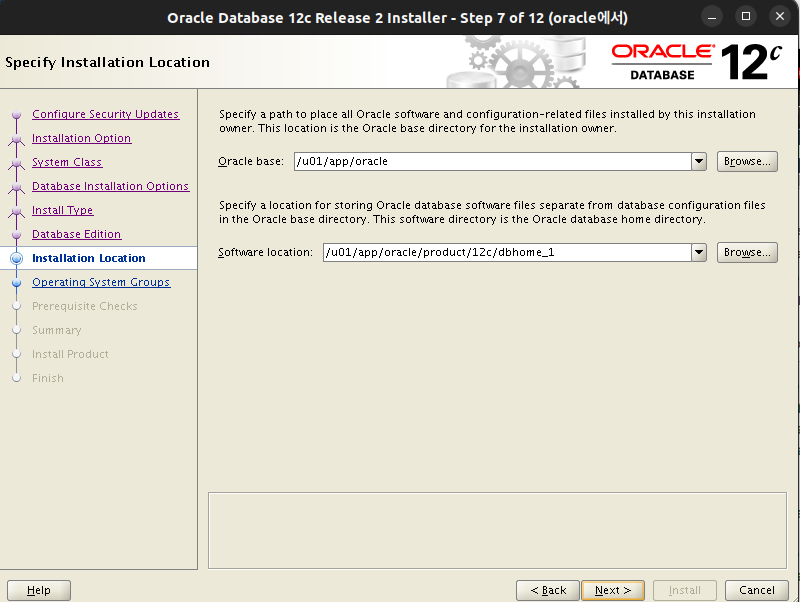
Task: Click the Summary step bullet
Action: pos(16,330)
